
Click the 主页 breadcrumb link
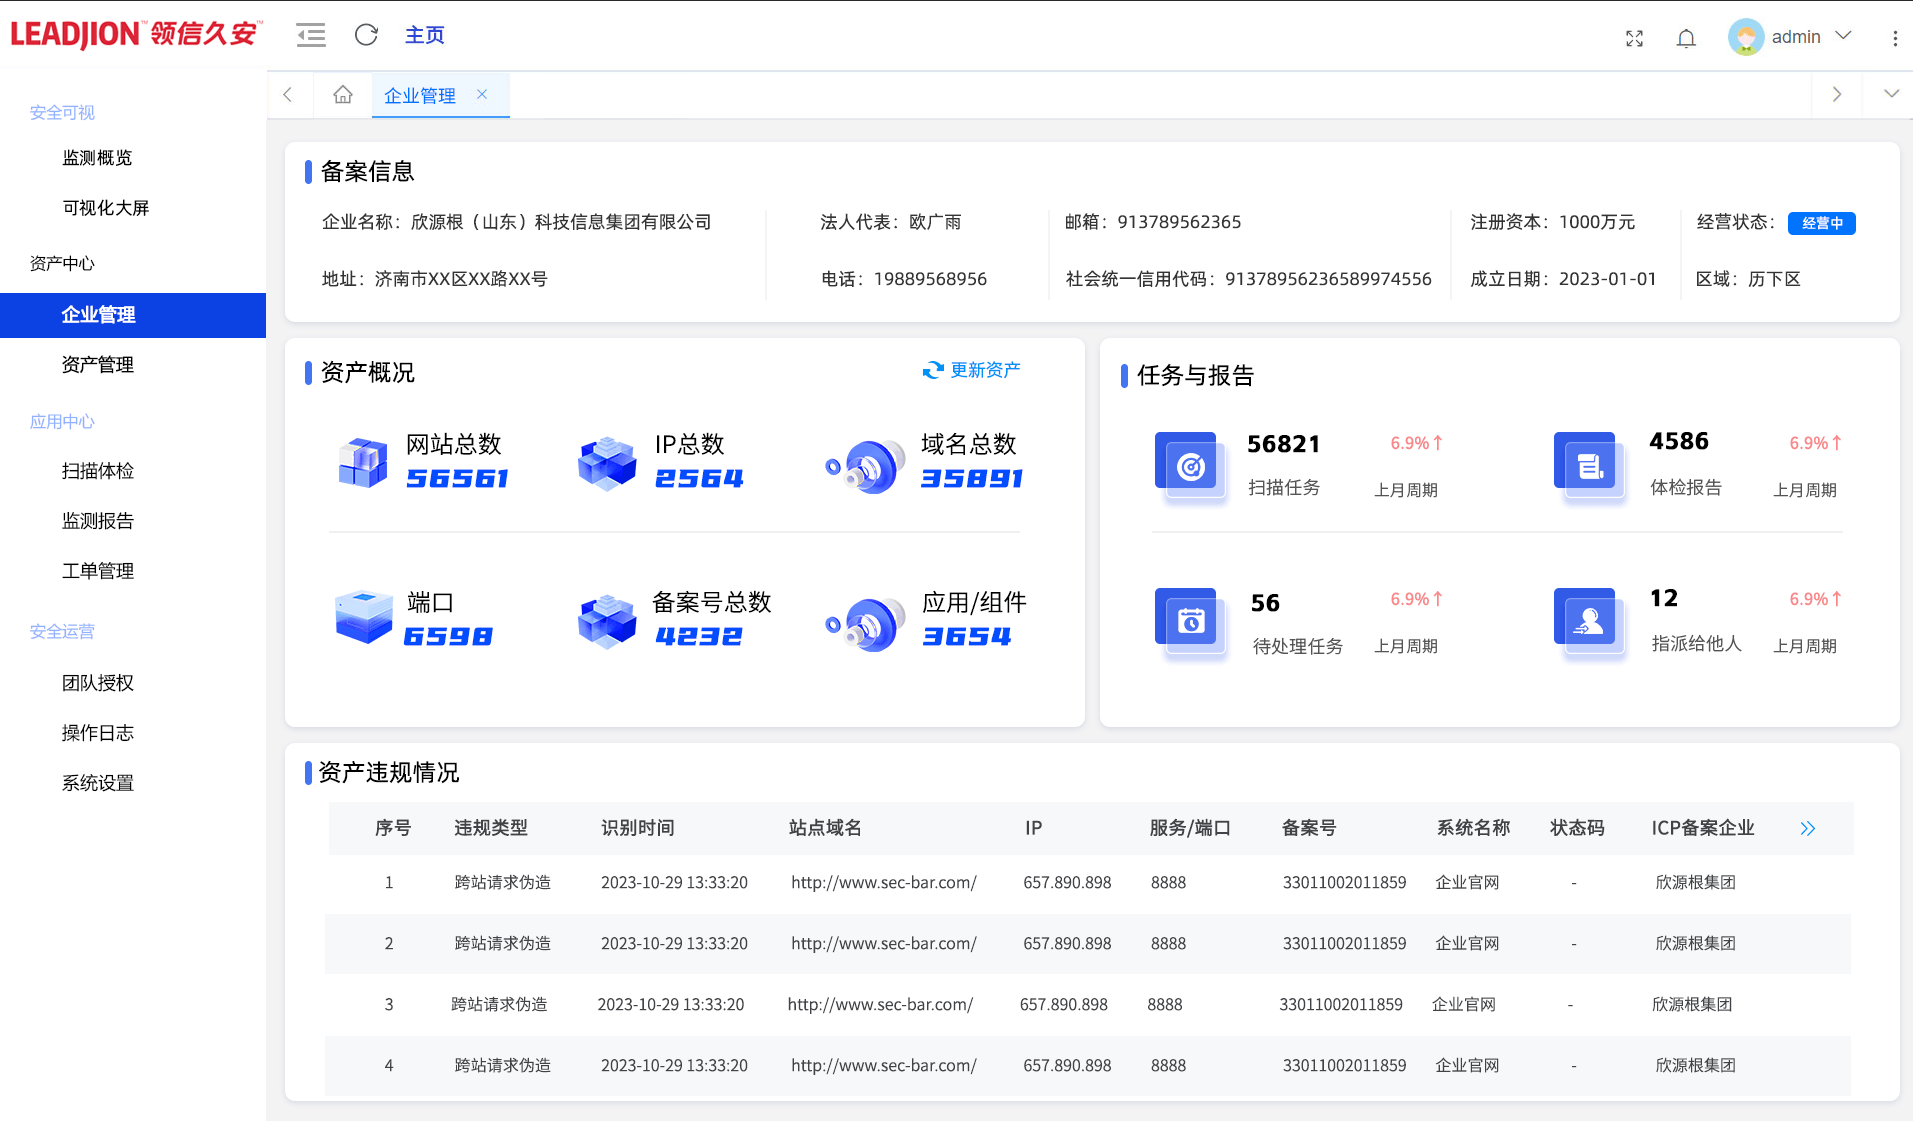[424, 35]
